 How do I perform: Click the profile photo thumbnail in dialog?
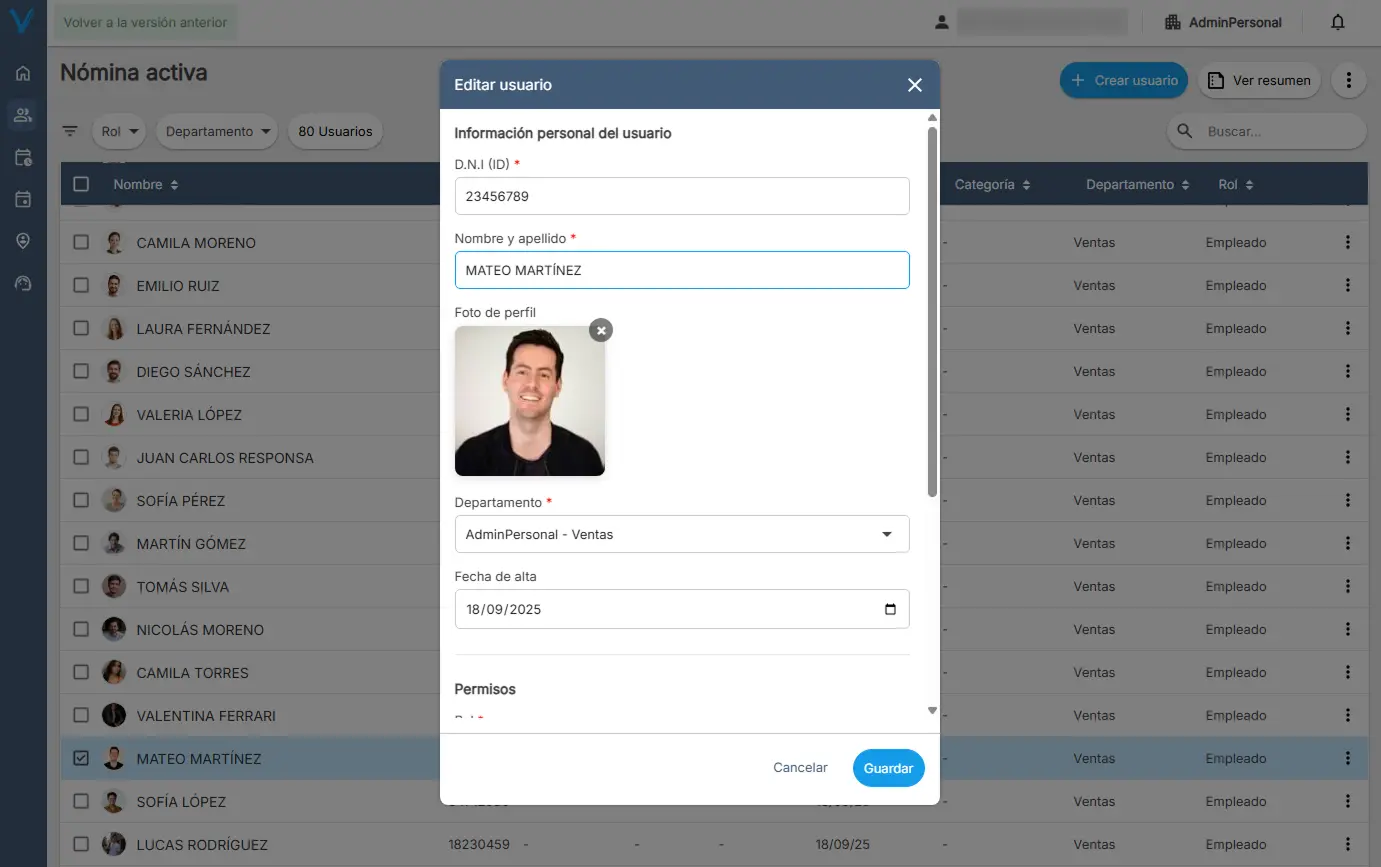pyautogui.click(x=530, y=401)
